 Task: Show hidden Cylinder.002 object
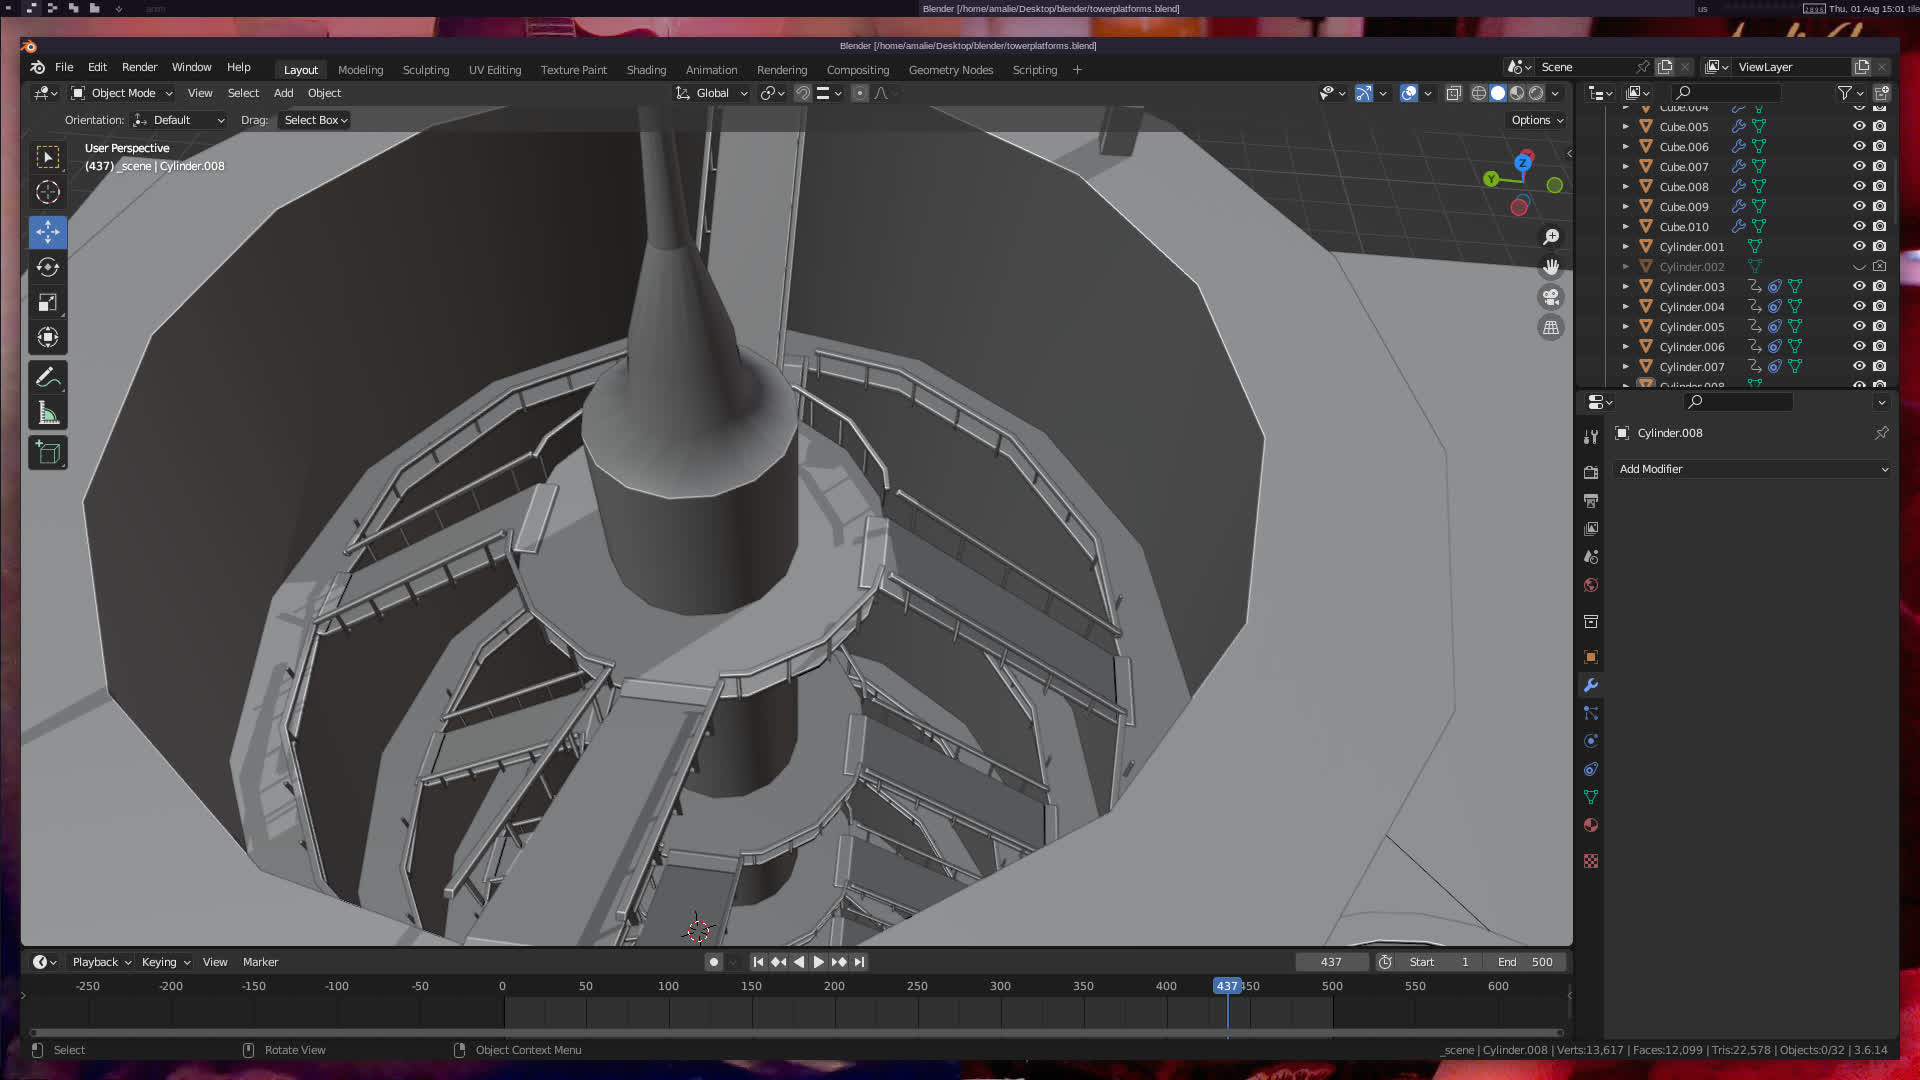(x=1859, y=267)
